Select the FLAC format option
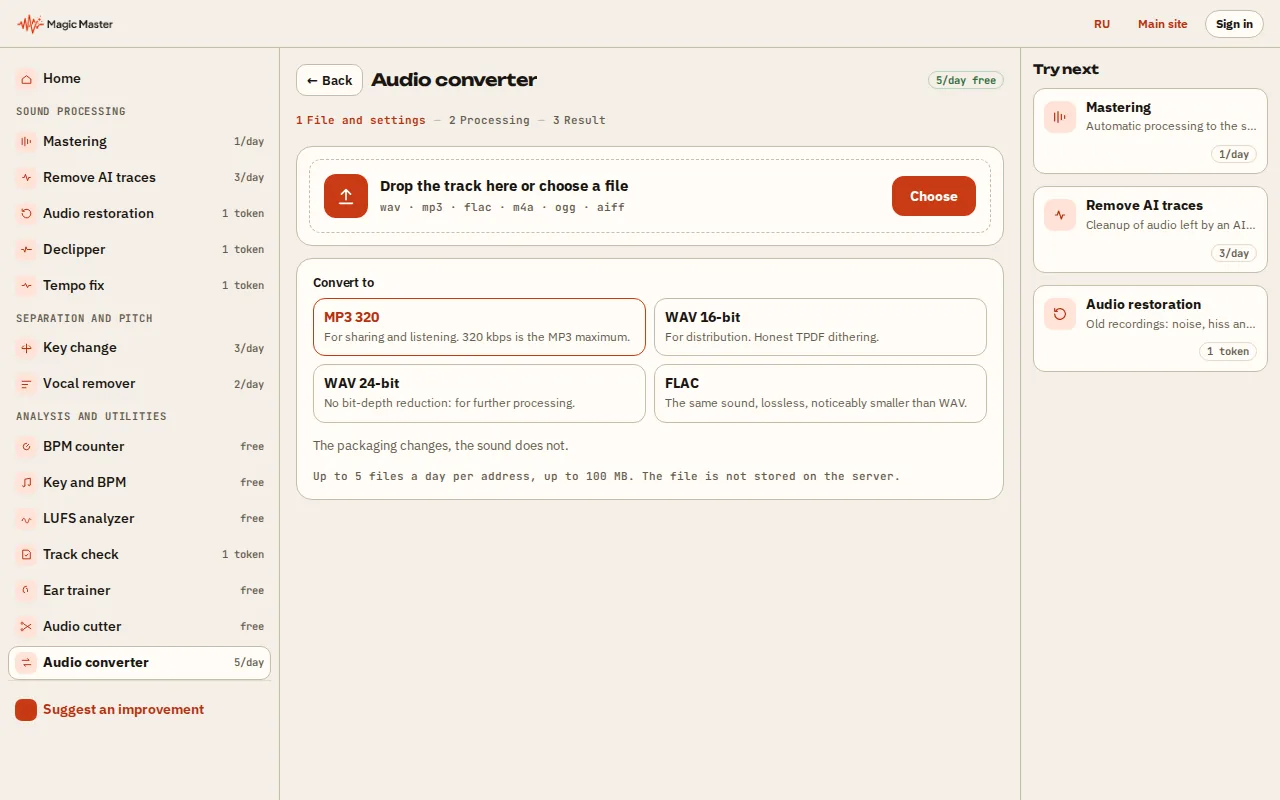This screenshot has width=1280, height=800. (820, 393)
